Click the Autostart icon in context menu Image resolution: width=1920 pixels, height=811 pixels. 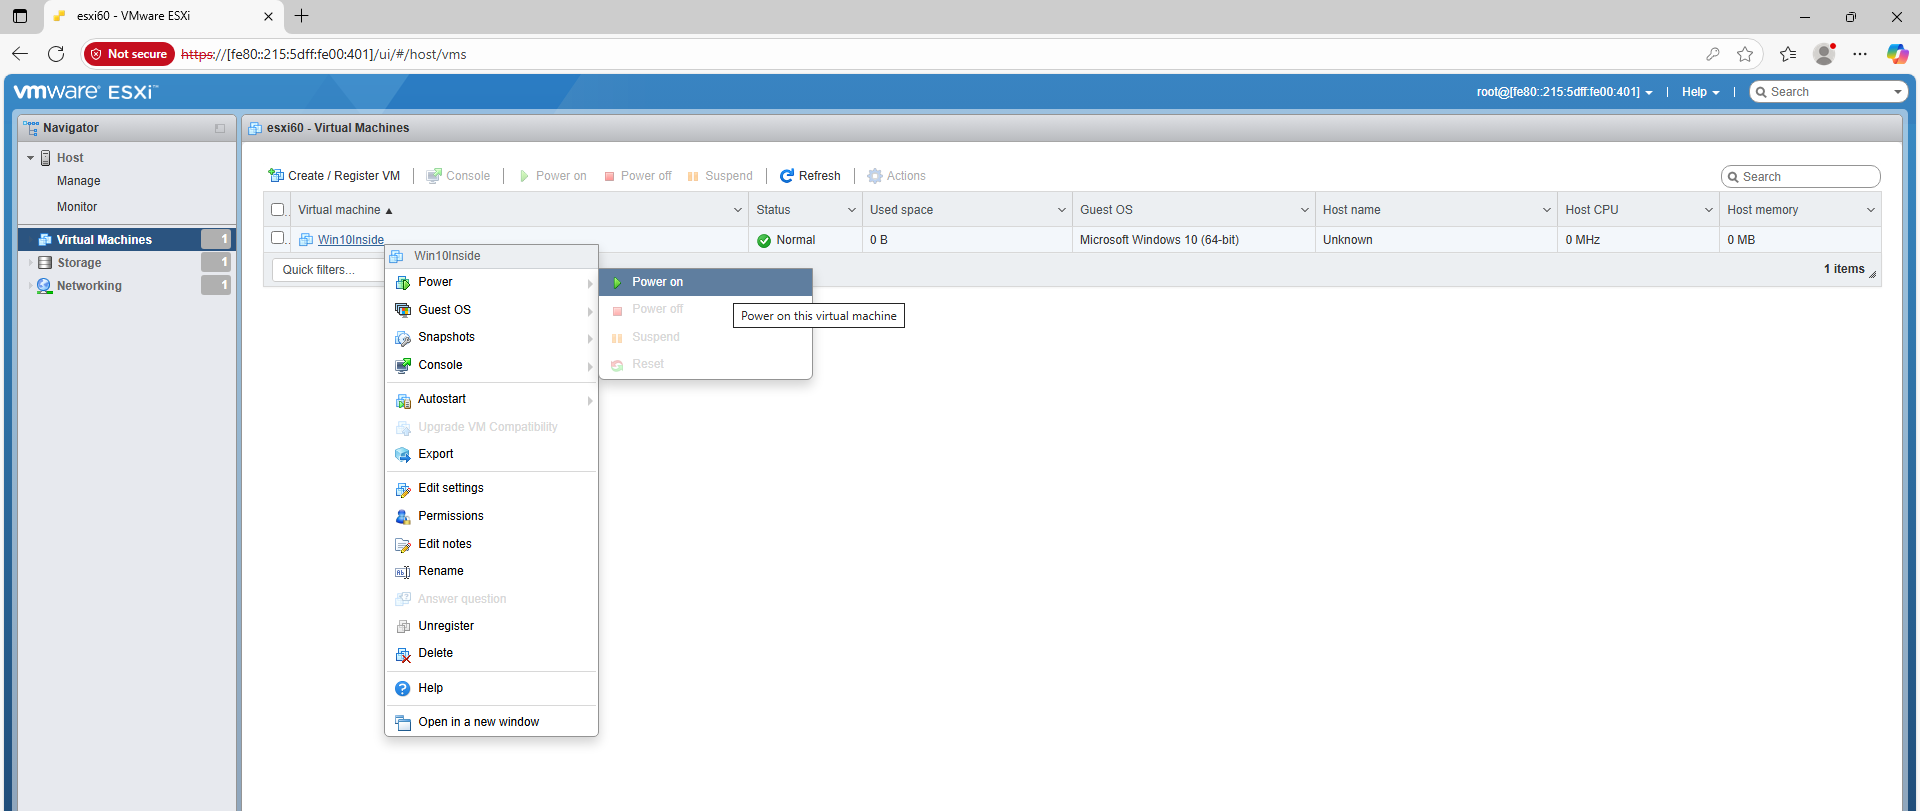[x=403, y=400]
